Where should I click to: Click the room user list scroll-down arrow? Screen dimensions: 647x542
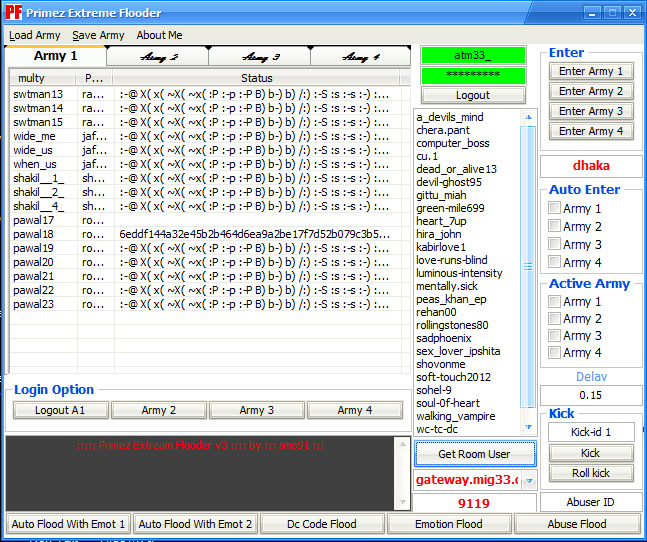529,427
